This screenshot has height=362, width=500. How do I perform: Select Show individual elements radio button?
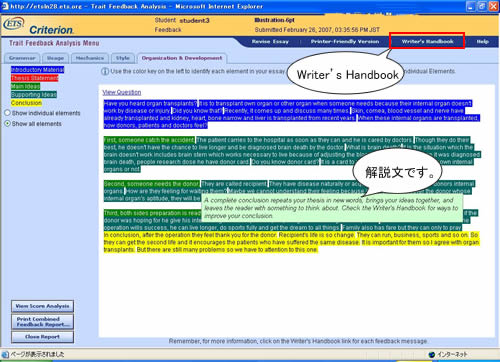click(7, 113)
